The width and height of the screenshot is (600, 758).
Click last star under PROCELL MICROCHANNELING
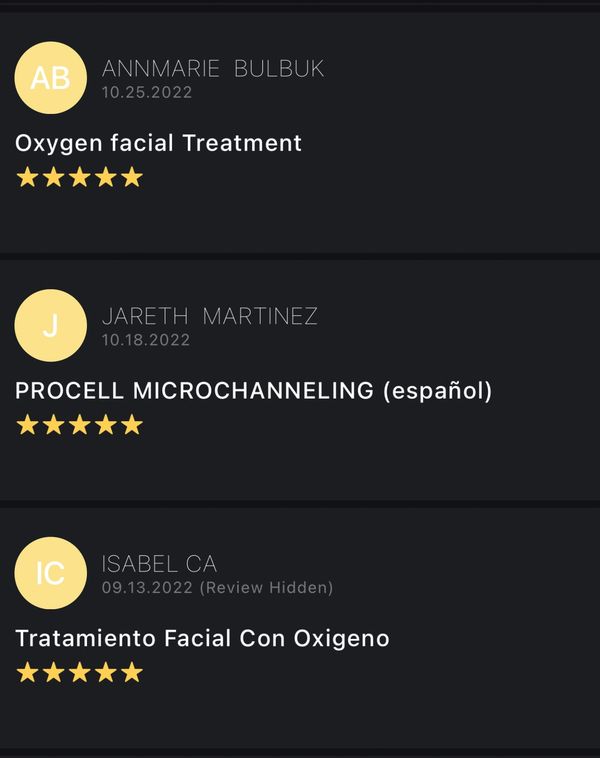pos(132,425)
